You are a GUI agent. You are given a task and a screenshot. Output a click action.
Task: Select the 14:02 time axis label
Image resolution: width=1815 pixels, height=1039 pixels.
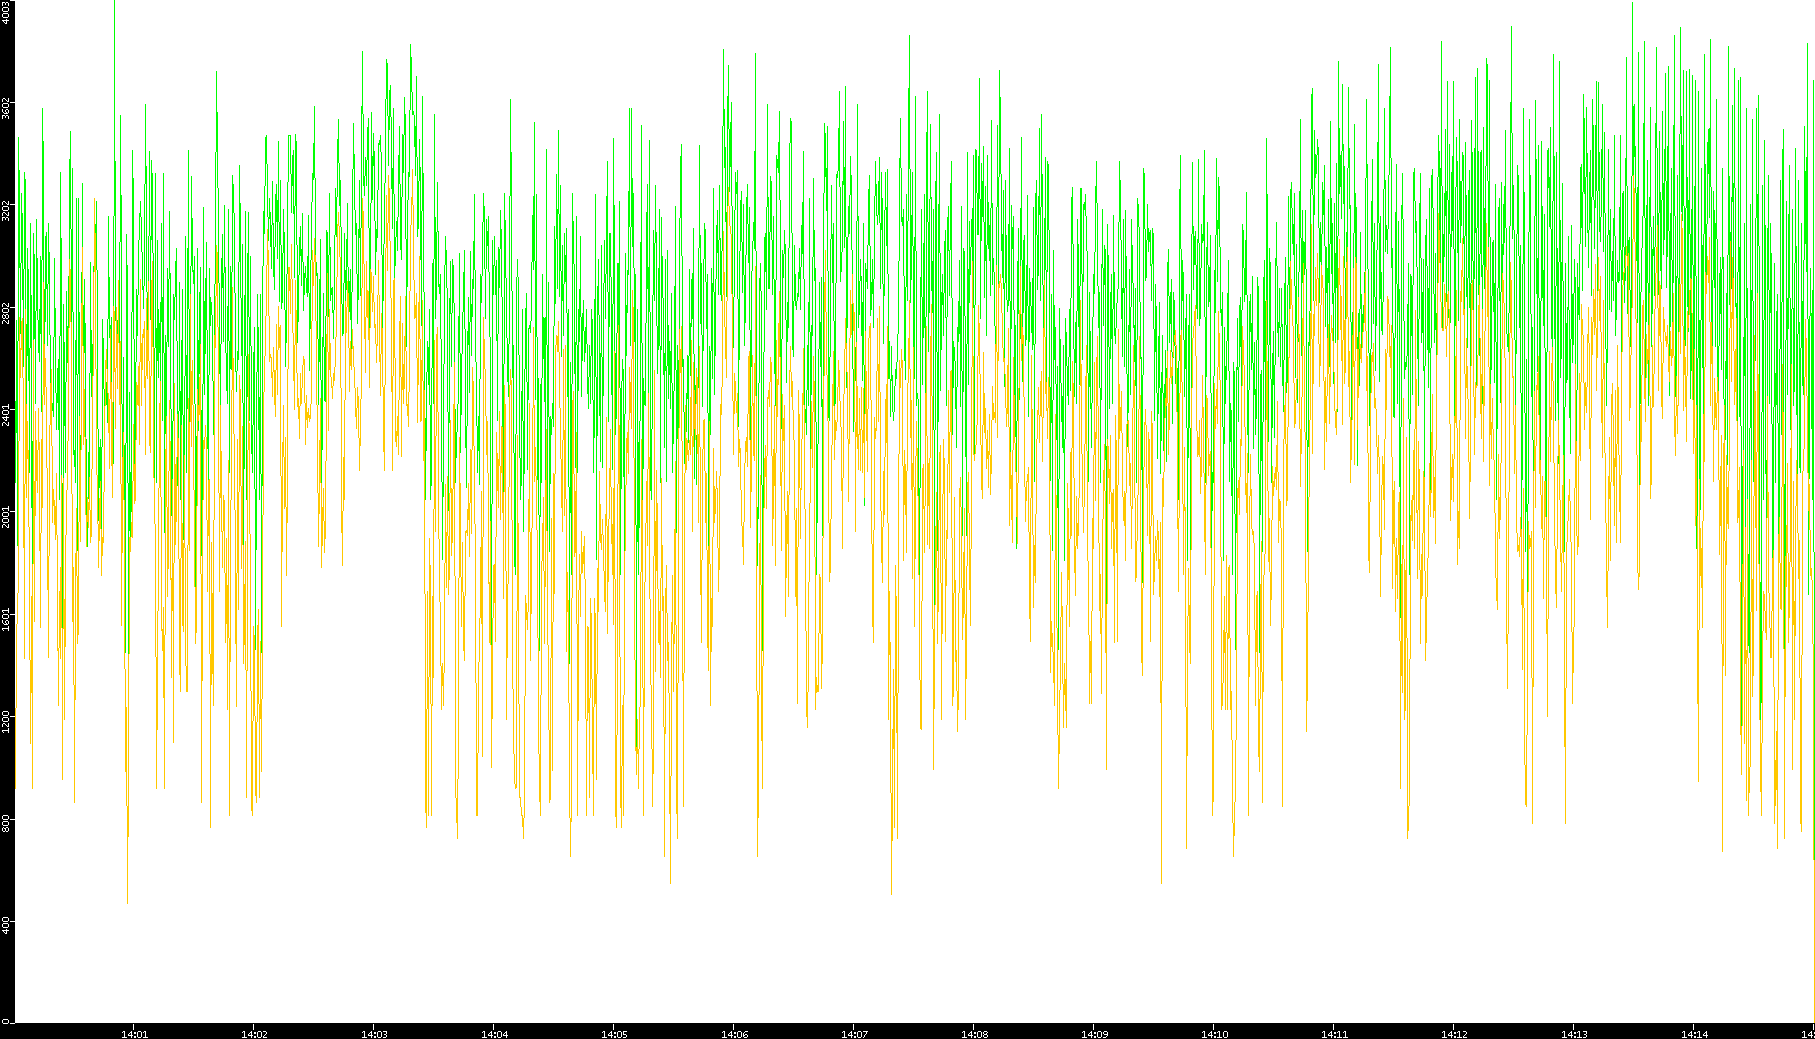(x=254, y=1034)
